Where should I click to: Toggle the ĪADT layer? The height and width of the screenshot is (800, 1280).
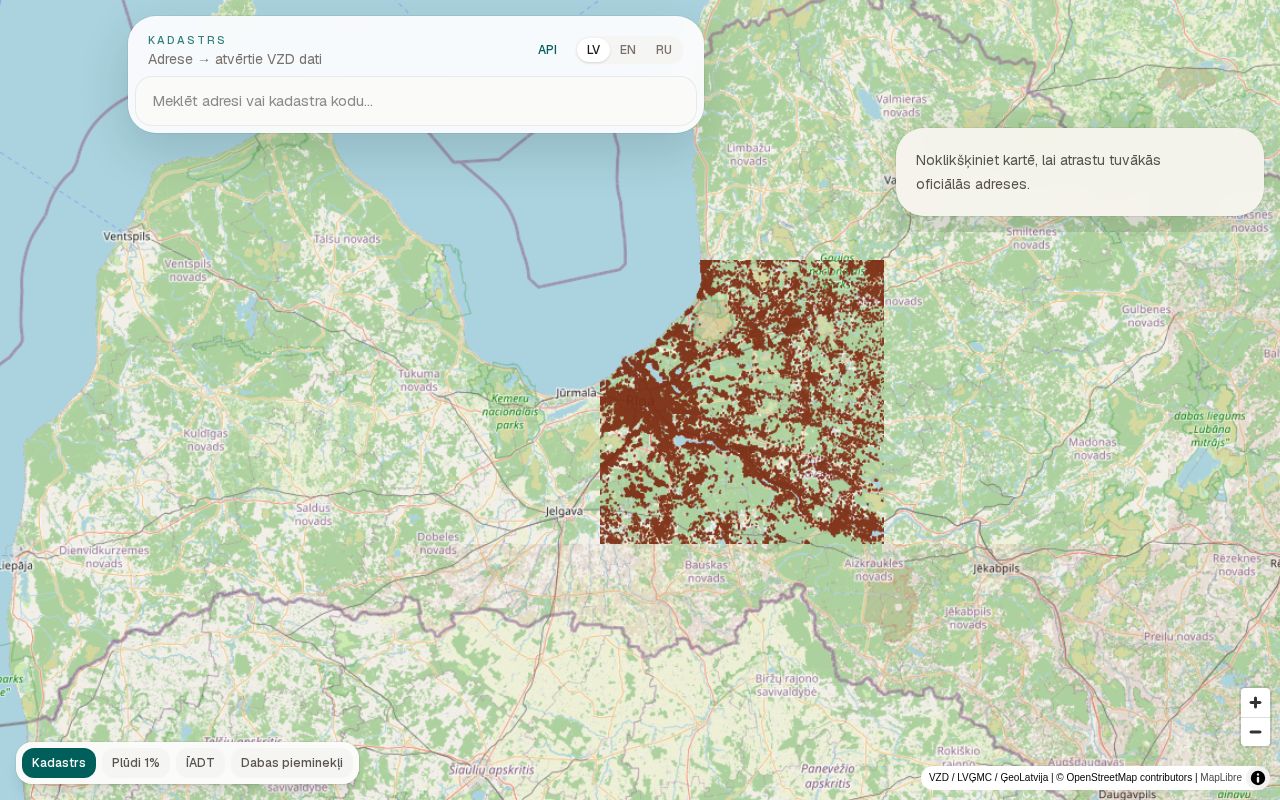(x=200, y=763)
